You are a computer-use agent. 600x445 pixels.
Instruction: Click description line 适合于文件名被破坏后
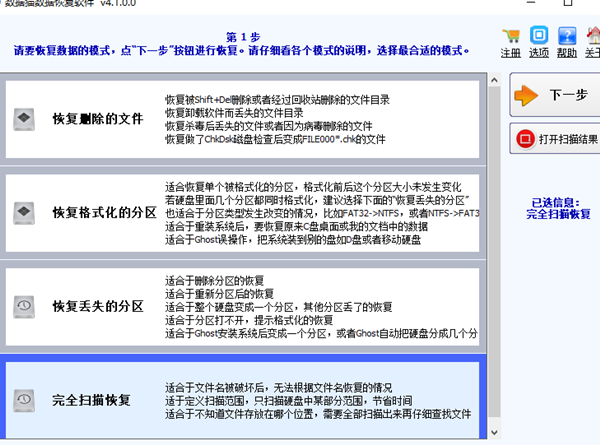279,388
